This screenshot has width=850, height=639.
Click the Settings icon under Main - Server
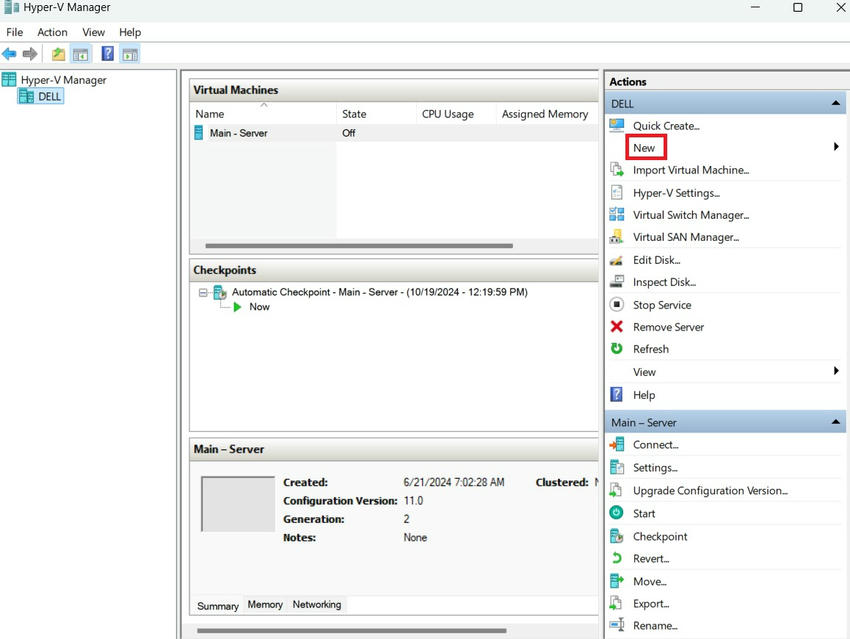coord(616,467)
